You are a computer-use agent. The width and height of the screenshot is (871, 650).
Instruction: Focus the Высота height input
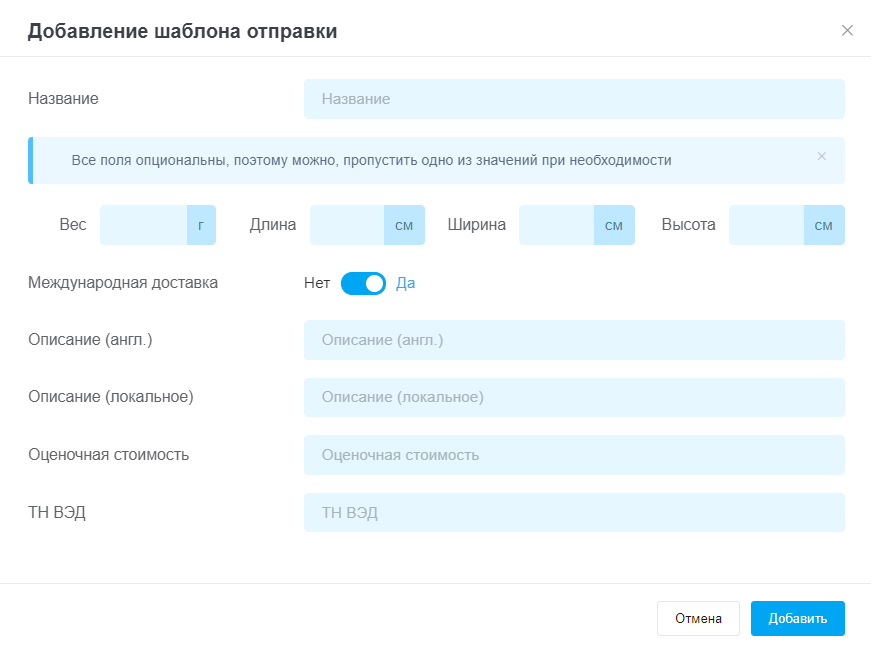[x=766, y=225]
